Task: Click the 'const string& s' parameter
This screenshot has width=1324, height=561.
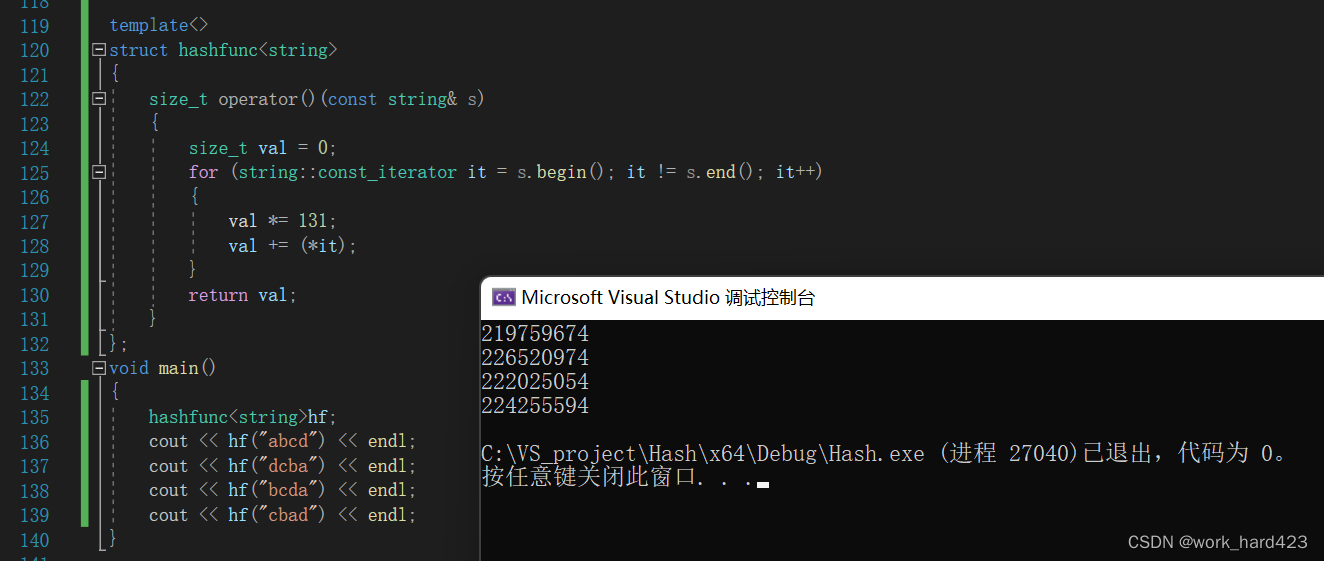Action: coord(403,99)
